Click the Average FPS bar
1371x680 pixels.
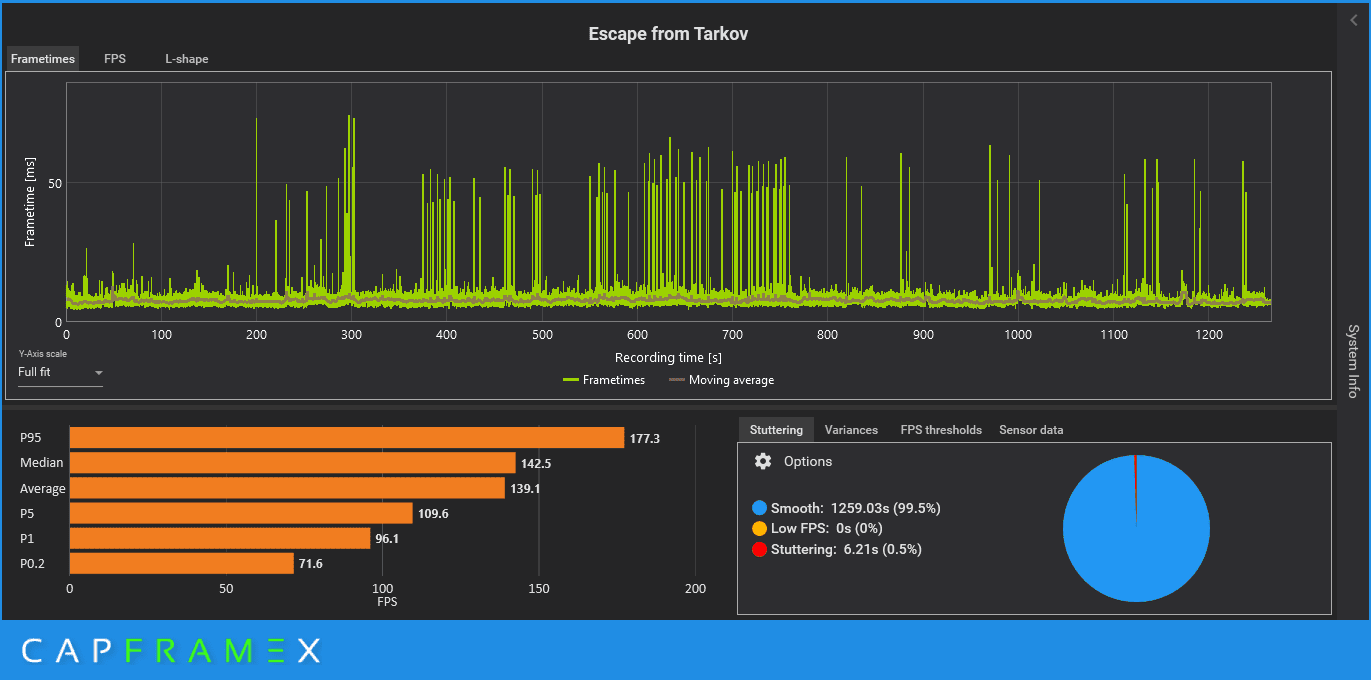pos(287,488)
